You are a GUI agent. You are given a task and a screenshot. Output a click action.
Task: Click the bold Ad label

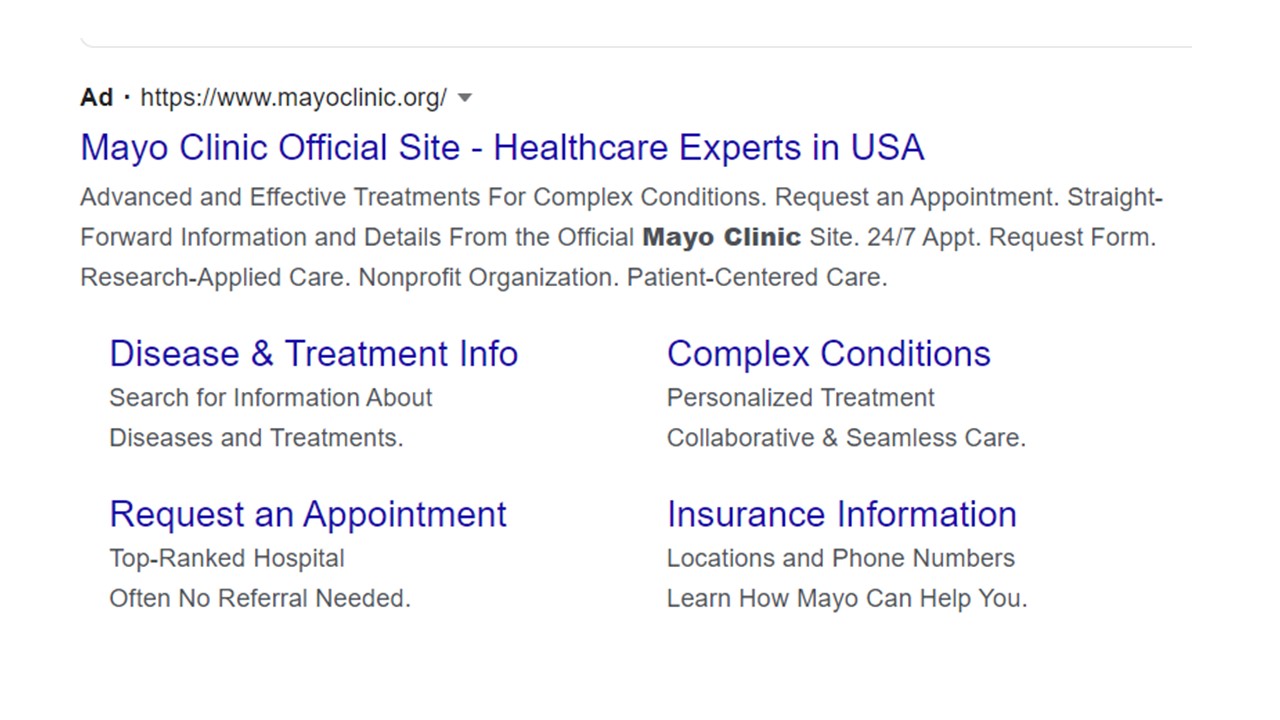coord(96,97)
